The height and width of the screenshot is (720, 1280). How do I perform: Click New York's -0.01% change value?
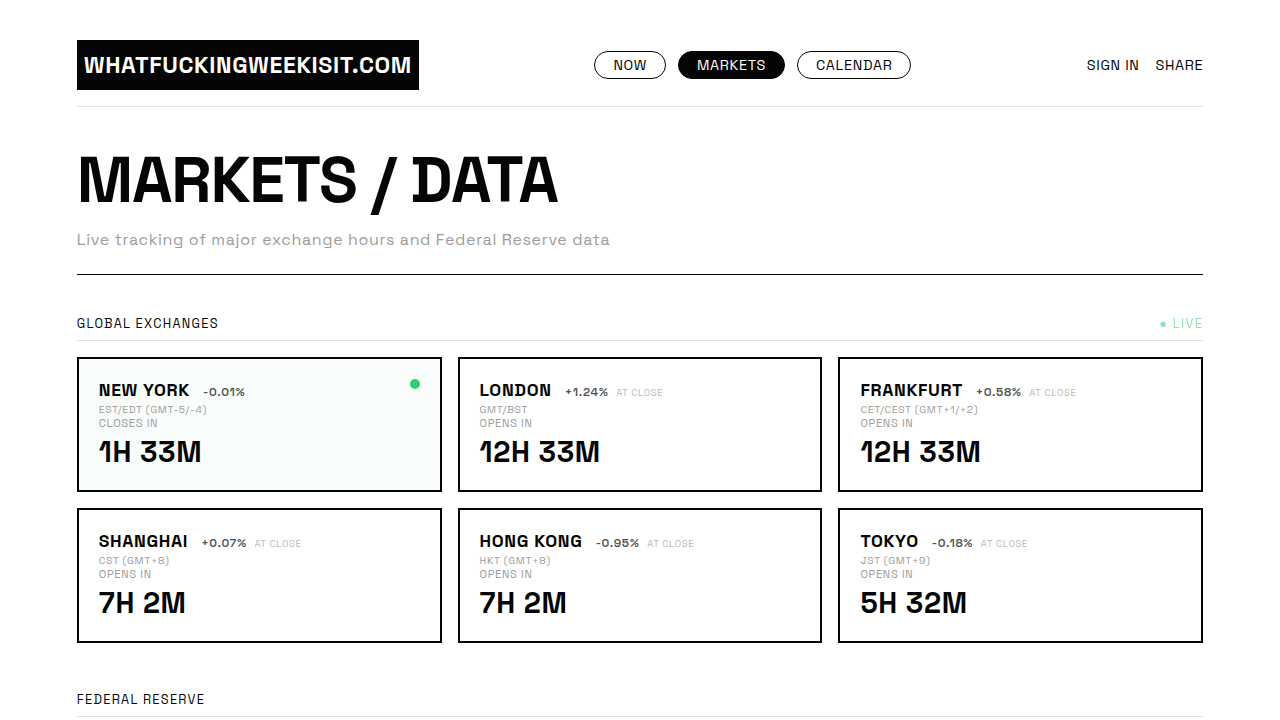click(x=224, y=392)
